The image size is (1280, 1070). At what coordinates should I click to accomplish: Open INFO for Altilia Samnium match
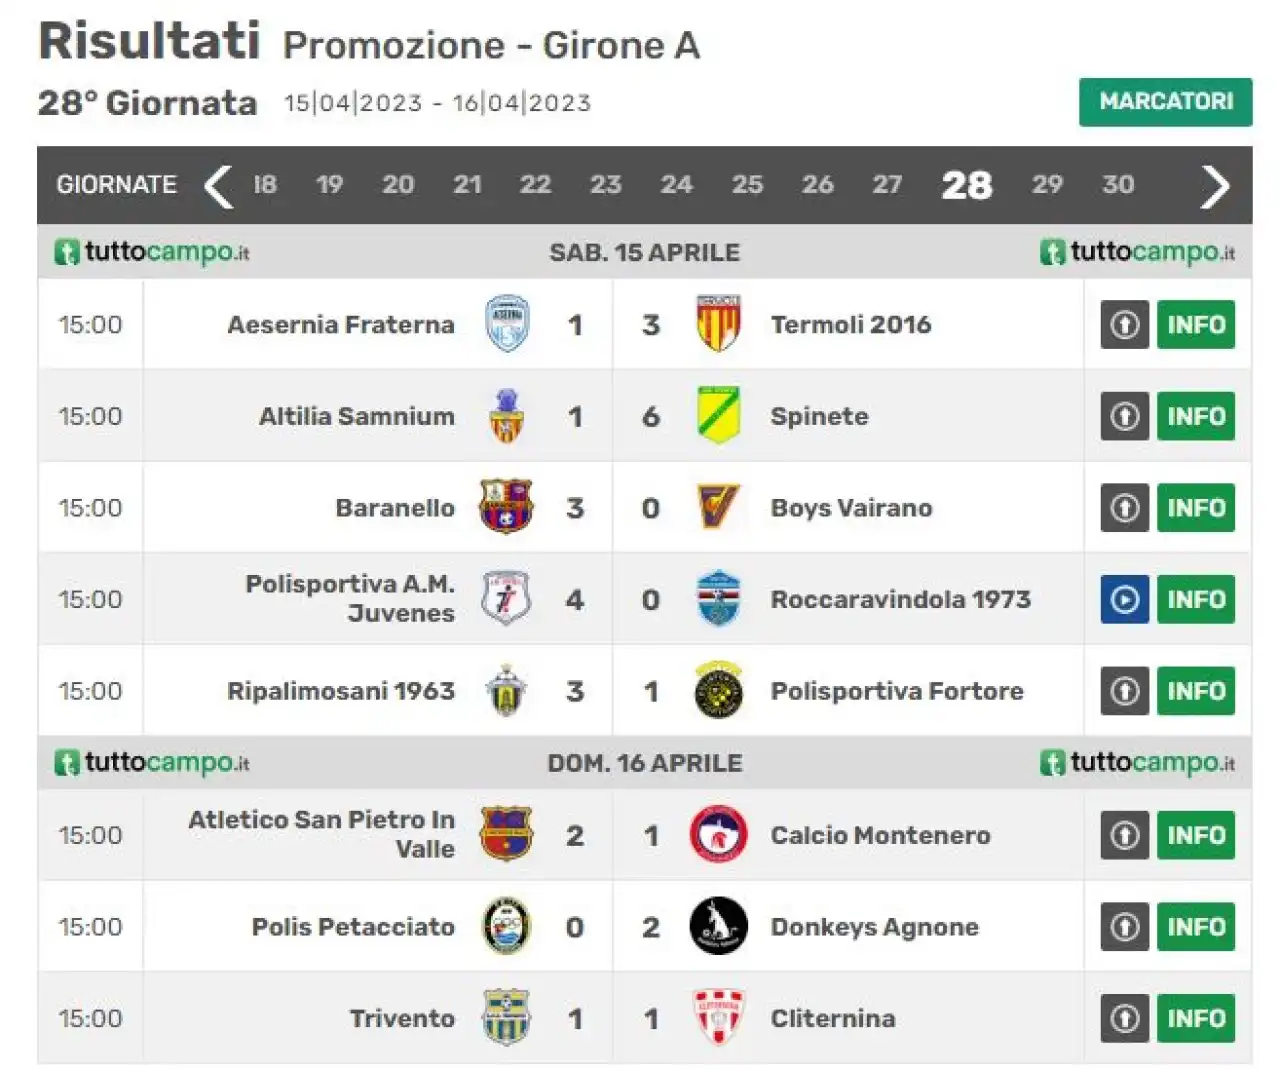pos(1196,416)
